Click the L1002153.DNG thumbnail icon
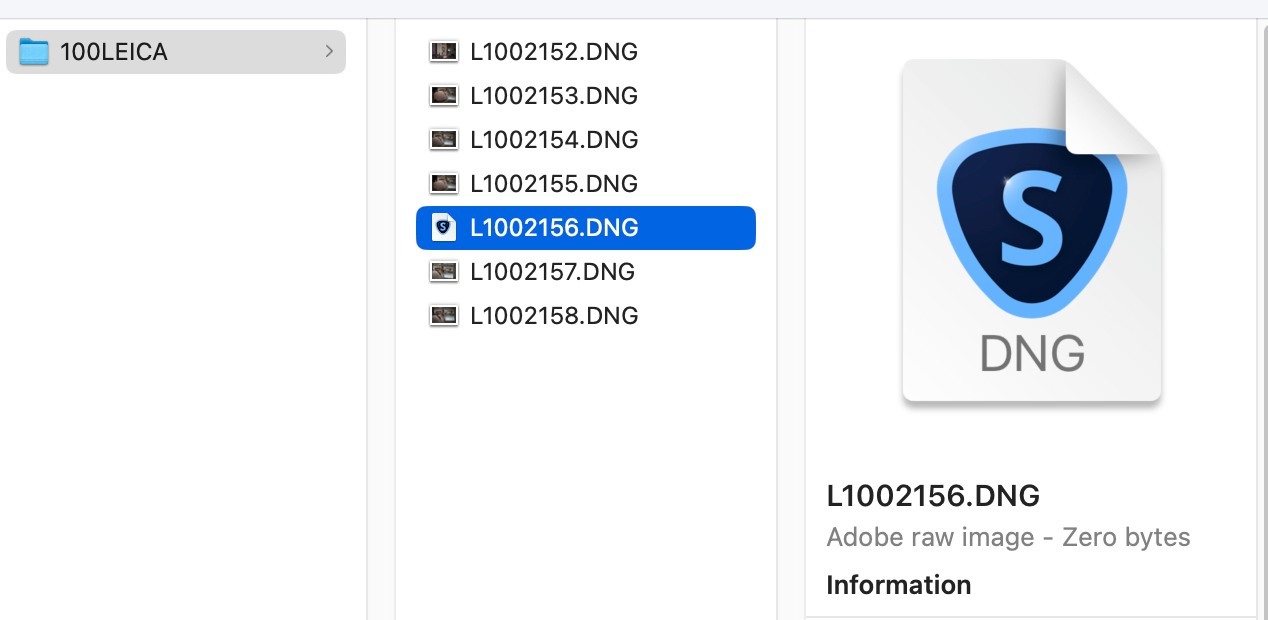The width and height of the screenshot is (1268, 620). [x=443, y=95]
